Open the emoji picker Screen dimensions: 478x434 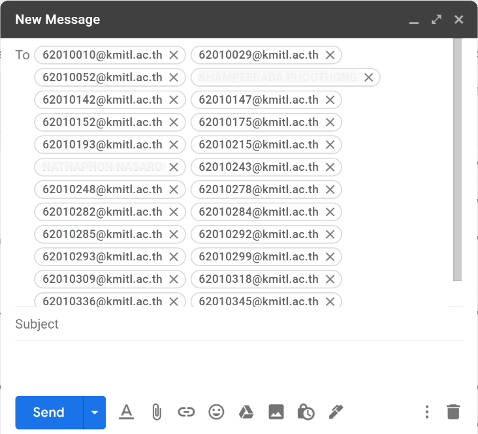[216, 412]
